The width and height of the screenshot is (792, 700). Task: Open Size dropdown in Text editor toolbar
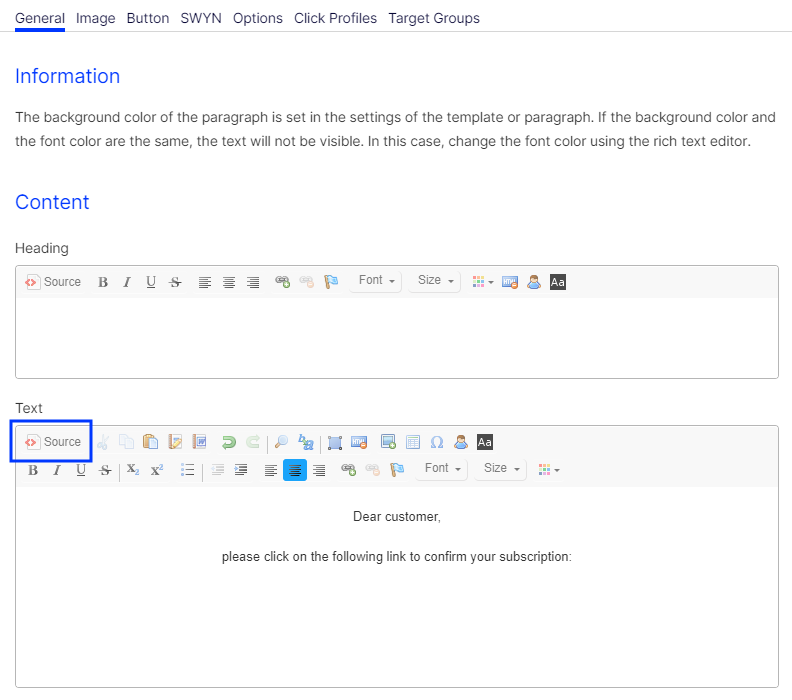pyautogui.click(x=500, y=469)
